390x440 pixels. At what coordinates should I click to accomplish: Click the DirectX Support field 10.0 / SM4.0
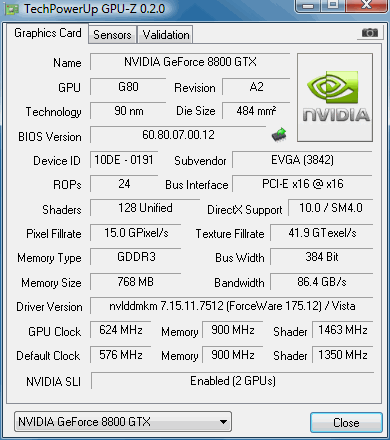[330, 208]
